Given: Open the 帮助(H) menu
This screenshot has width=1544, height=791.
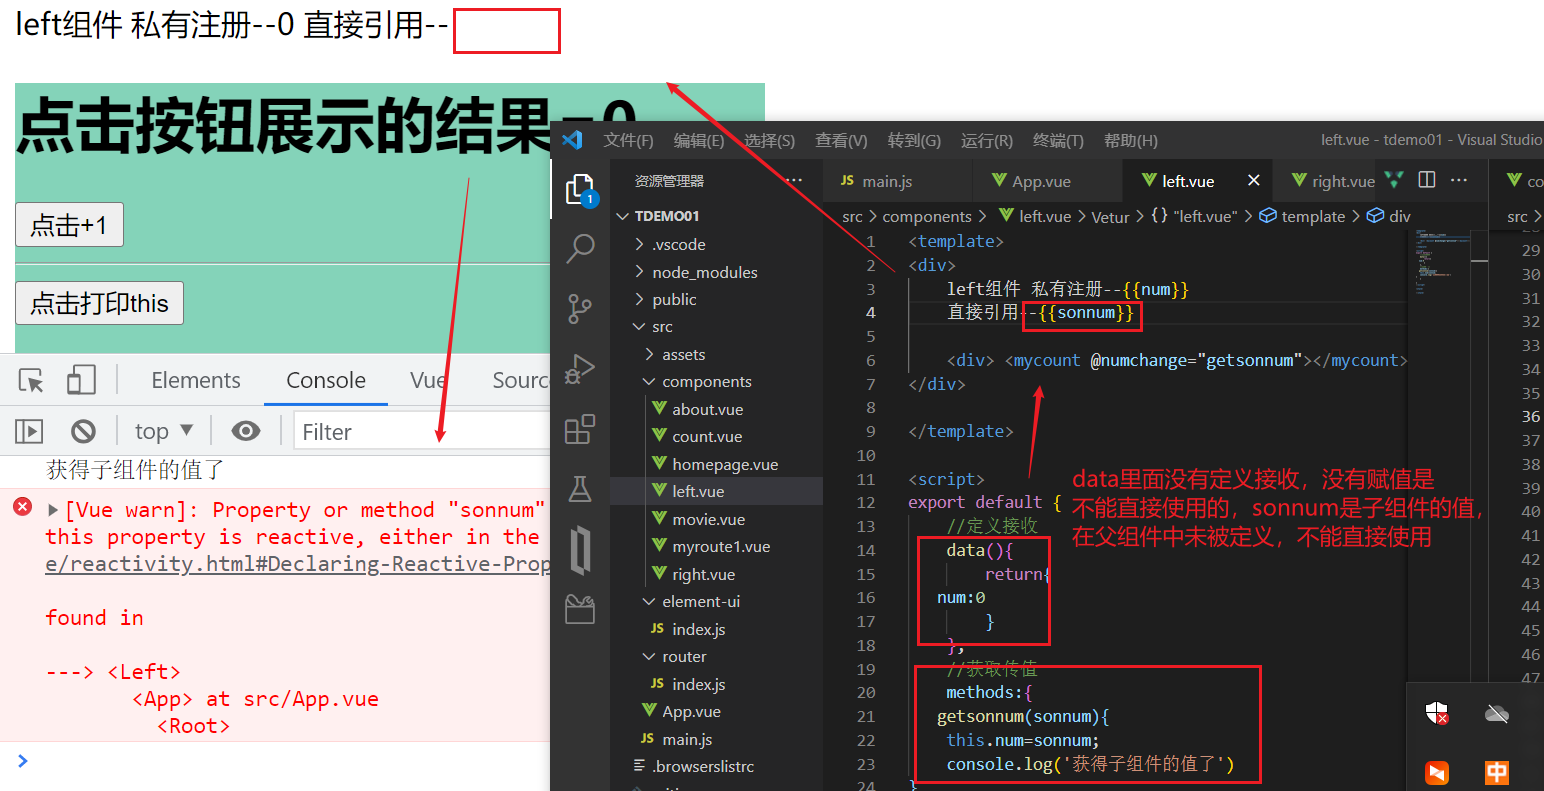Looking at the screenshot, I should 1131,140.
